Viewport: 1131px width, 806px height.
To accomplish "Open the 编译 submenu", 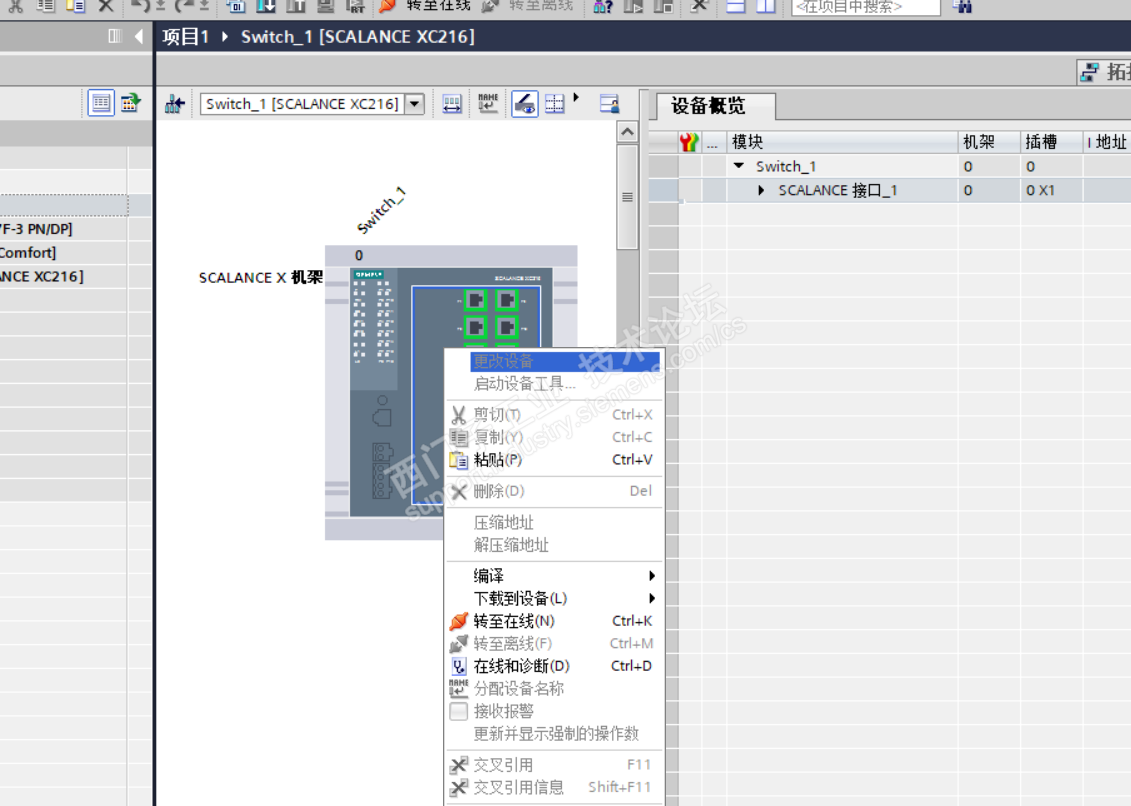I will pyautogui.click(x=554, y=576).
